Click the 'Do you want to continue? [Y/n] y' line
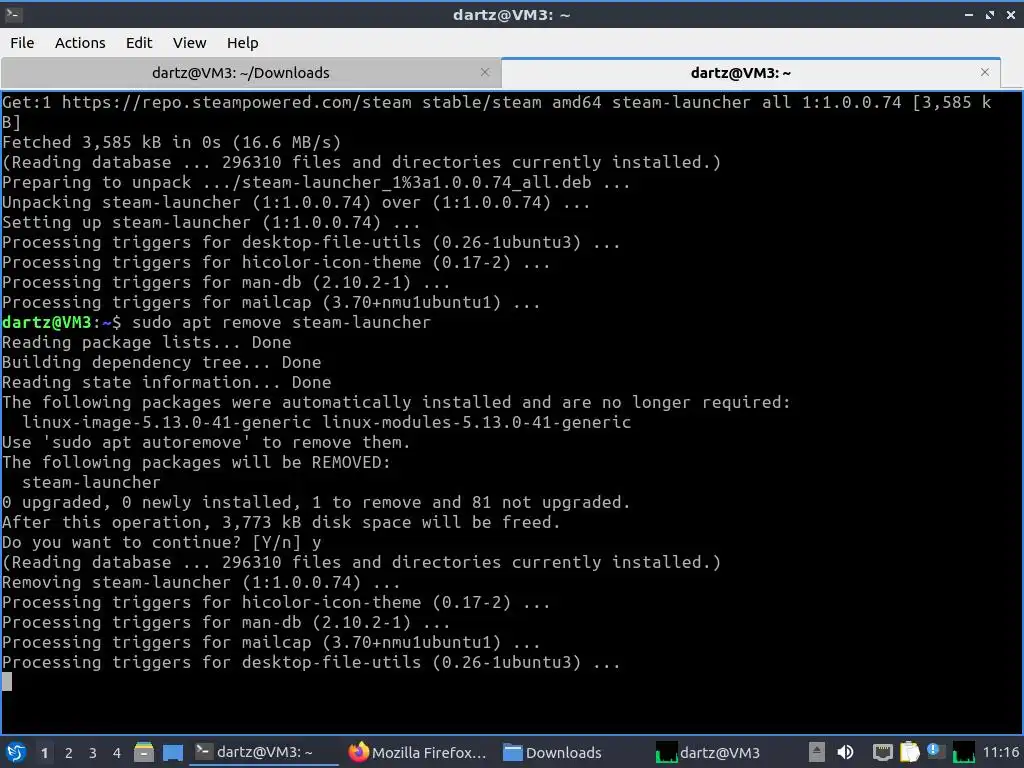The height and width of the screenshot is (768, 1024). (161, 542)
